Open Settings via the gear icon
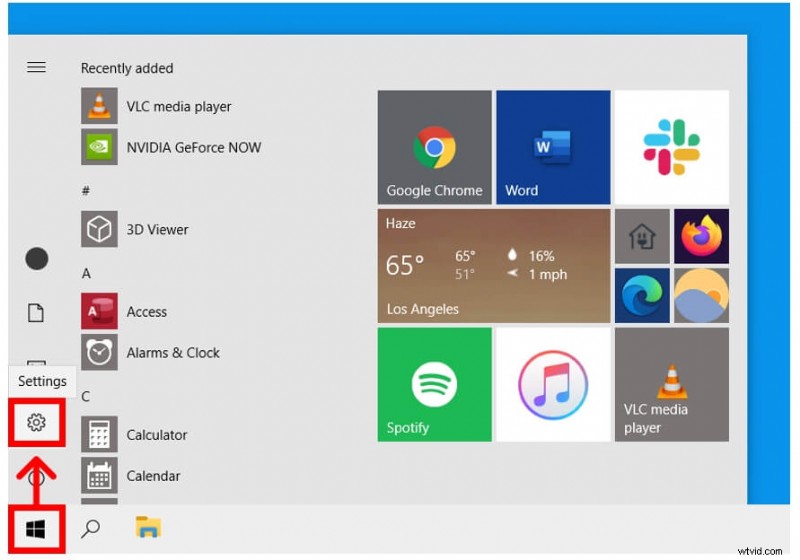The width and height of the screenshot is (800, 560). tap(37, 423)
